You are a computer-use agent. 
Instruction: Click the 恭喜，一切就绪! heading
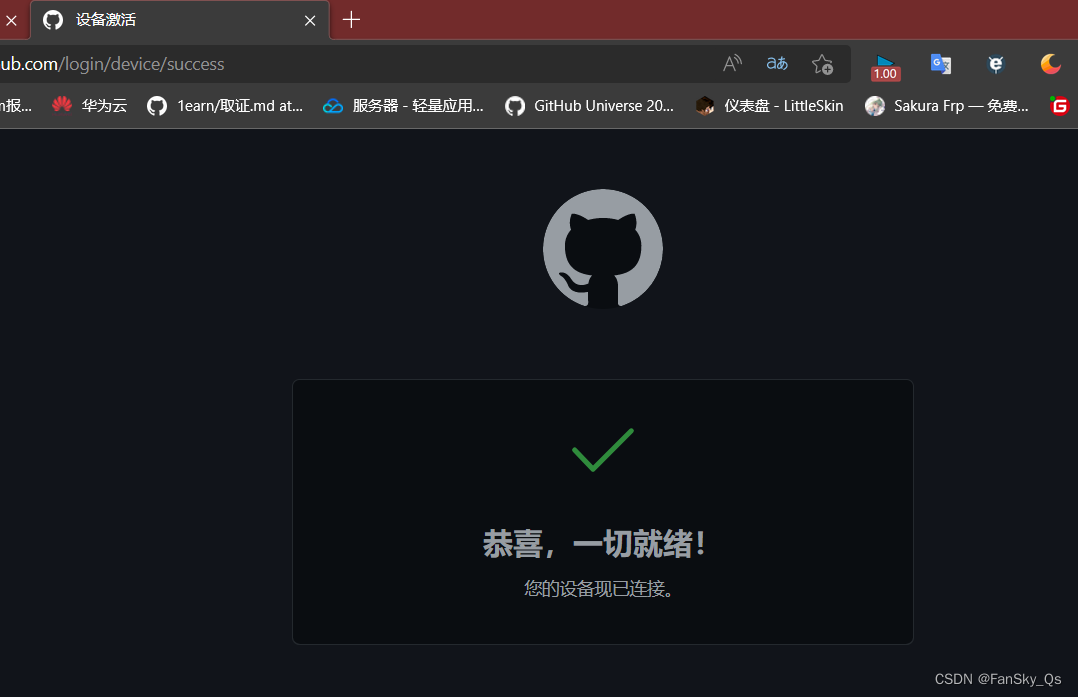coord(594,544)
